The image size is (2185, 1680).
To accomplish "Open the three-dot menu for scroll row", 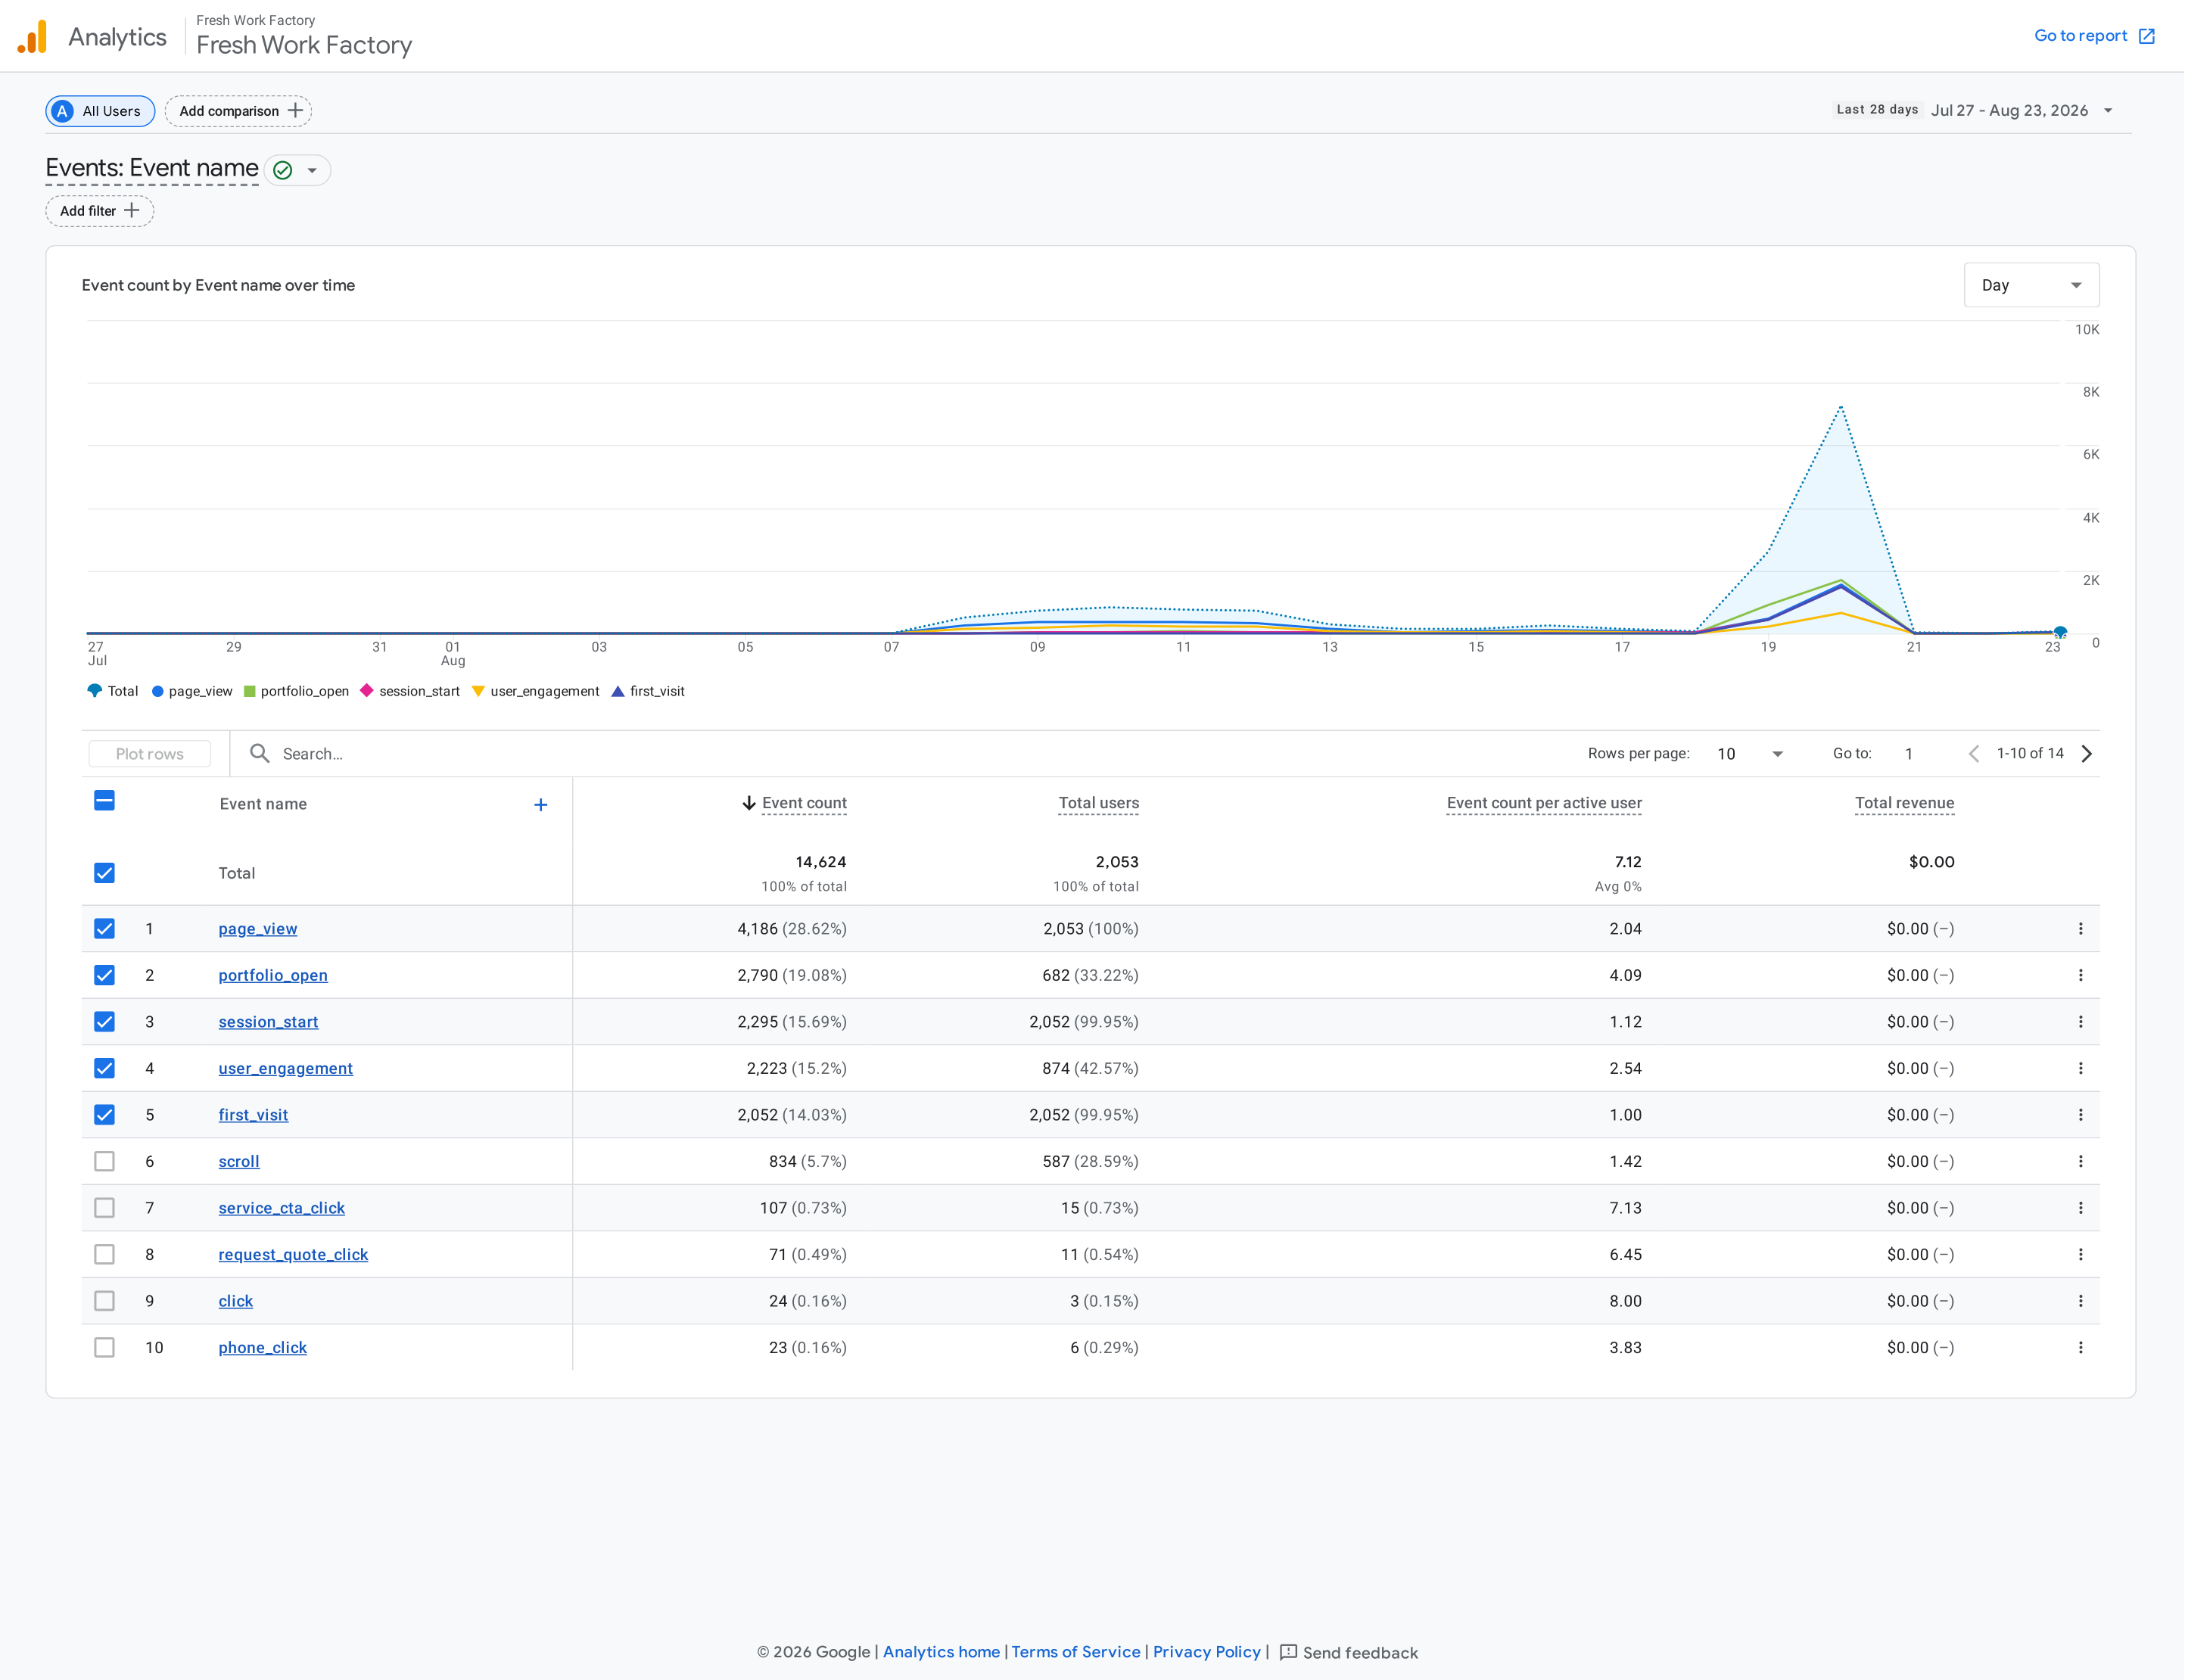I will point(2080,1161).
